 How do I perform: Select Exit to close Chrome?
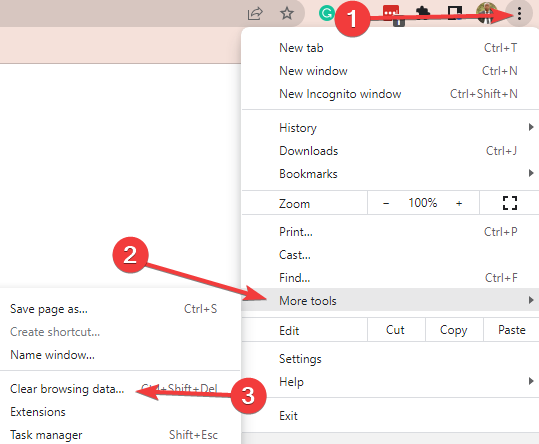tap(390, 416)
